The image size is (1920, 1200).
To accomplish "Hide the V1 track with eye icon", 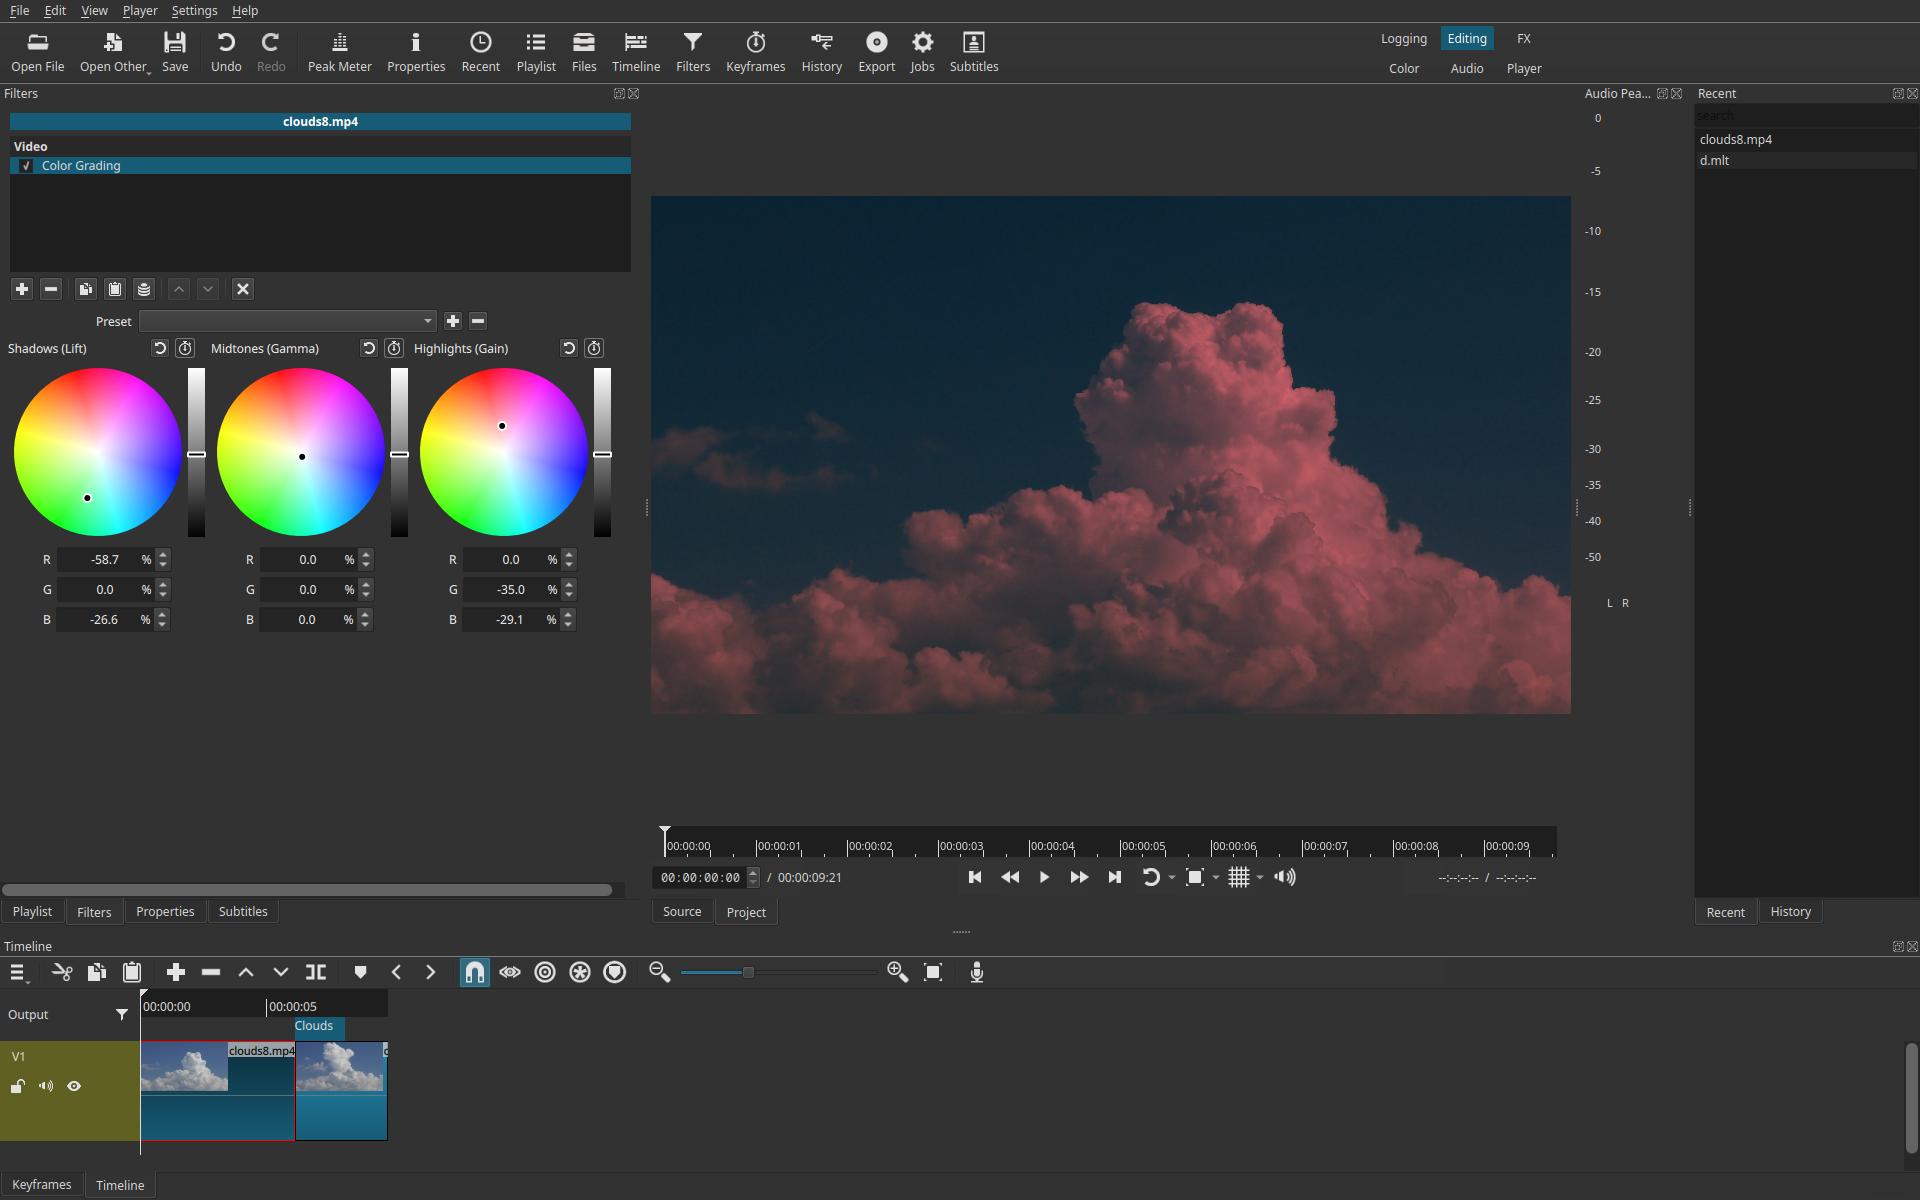I will click(x=74, y=1086).
